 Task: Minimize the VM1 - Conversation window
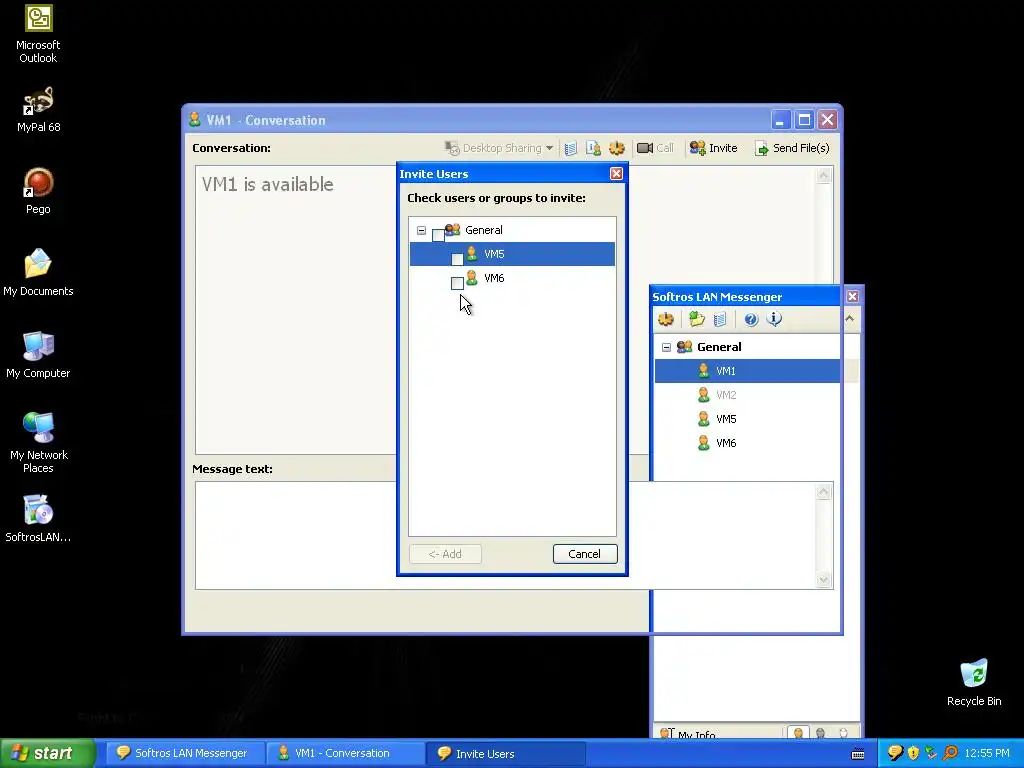coord(780,120)
